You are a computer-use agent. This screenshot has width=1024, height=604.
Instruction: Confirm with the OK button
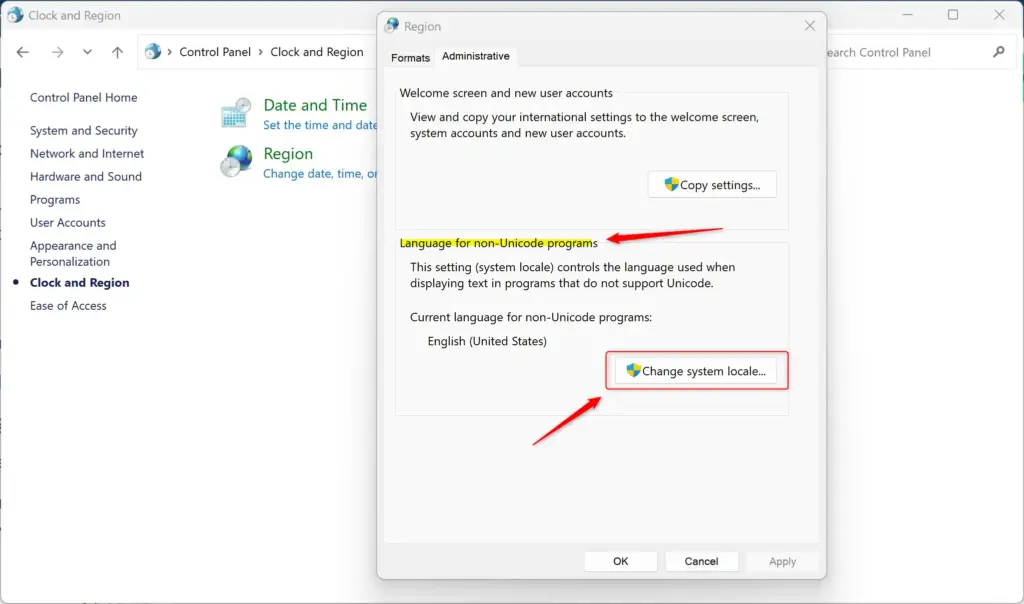(x=620, y=561)
